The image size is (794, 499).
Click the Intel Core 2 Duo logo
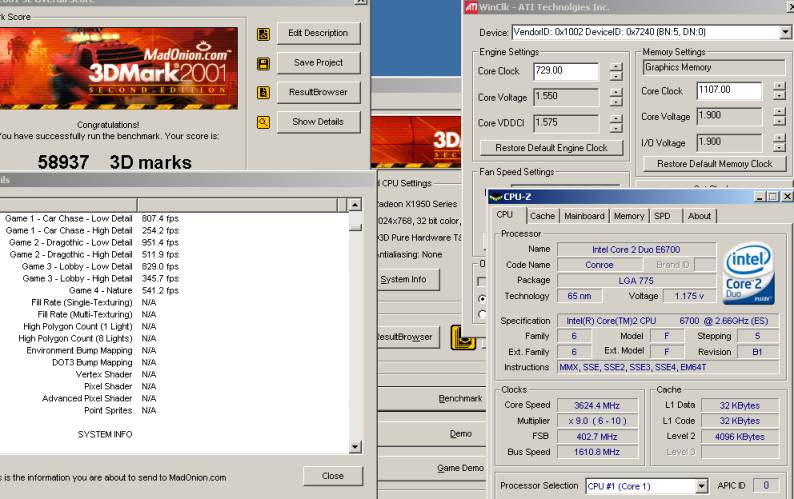pos(748,274)
